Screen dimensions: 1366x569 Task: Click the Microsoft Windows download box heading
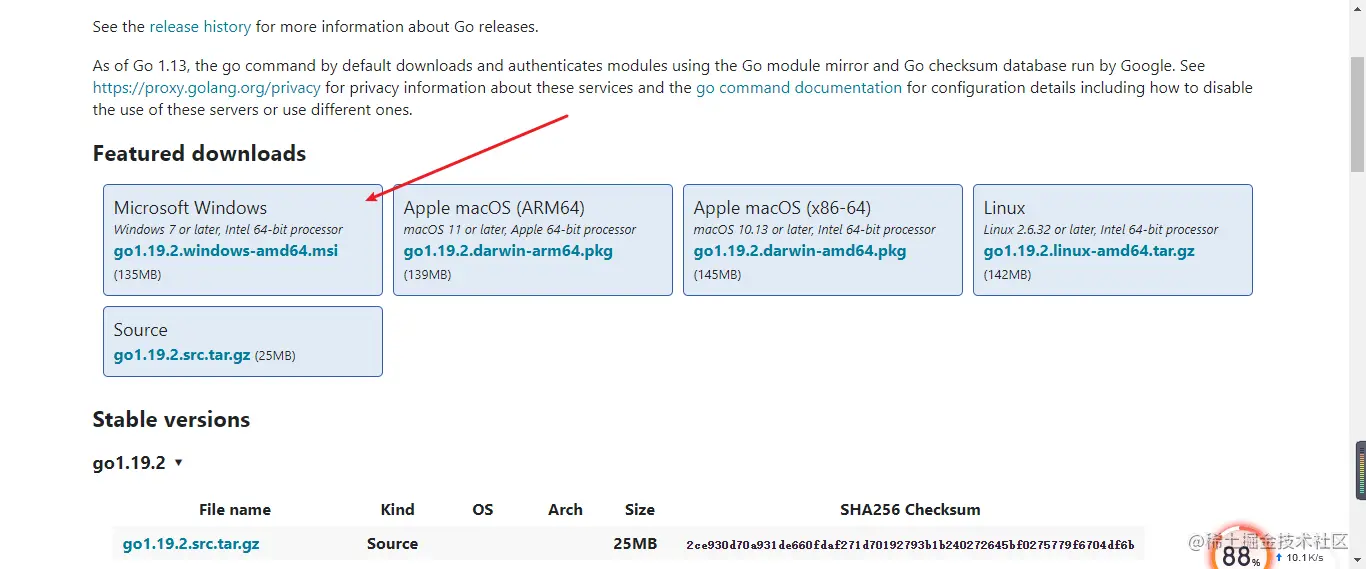pyautogui.click(x=190, y=208)
